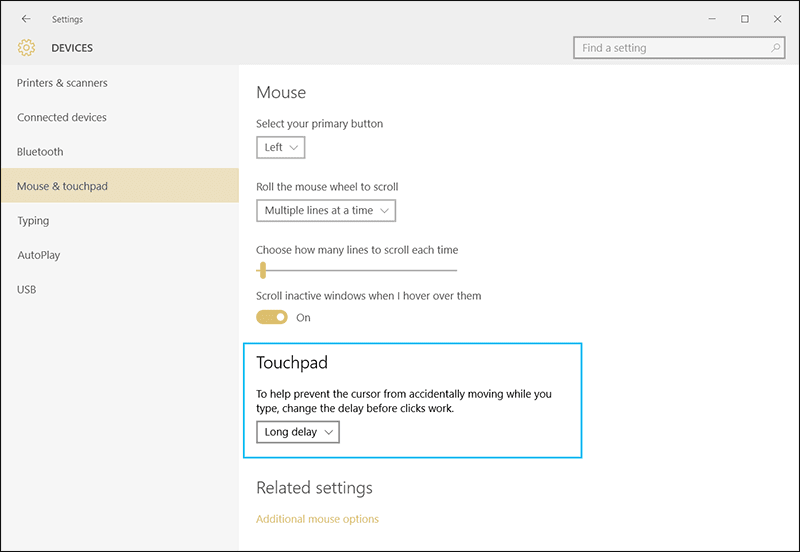Close the Settings window
This screenshot has height=552, width=800.
[x=778, y=19]
